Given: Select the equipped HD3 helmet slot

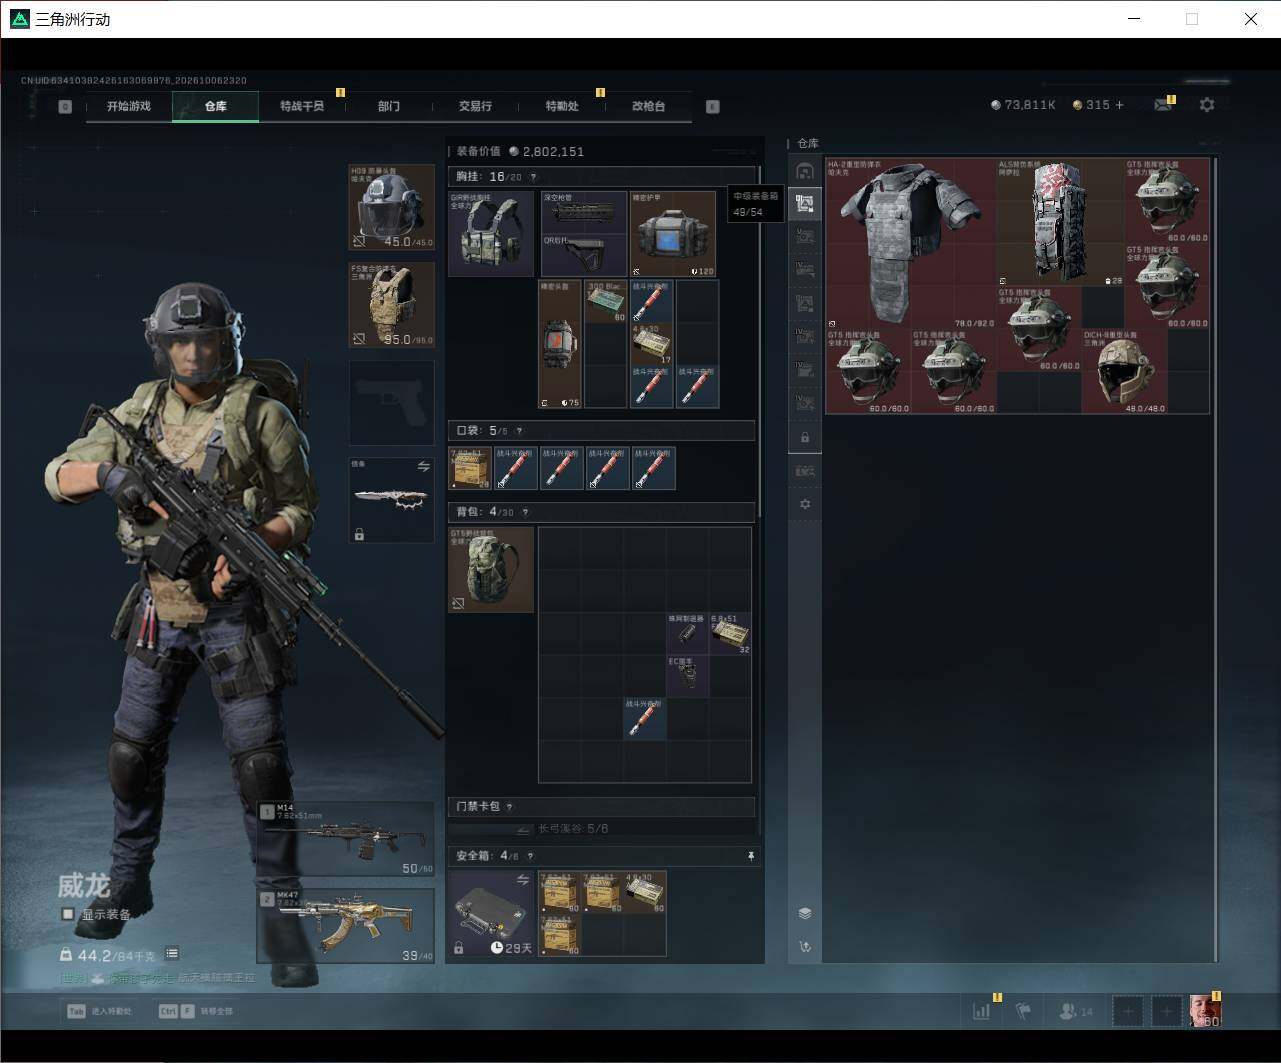Looking at the screenshot, I should (392, 207).
